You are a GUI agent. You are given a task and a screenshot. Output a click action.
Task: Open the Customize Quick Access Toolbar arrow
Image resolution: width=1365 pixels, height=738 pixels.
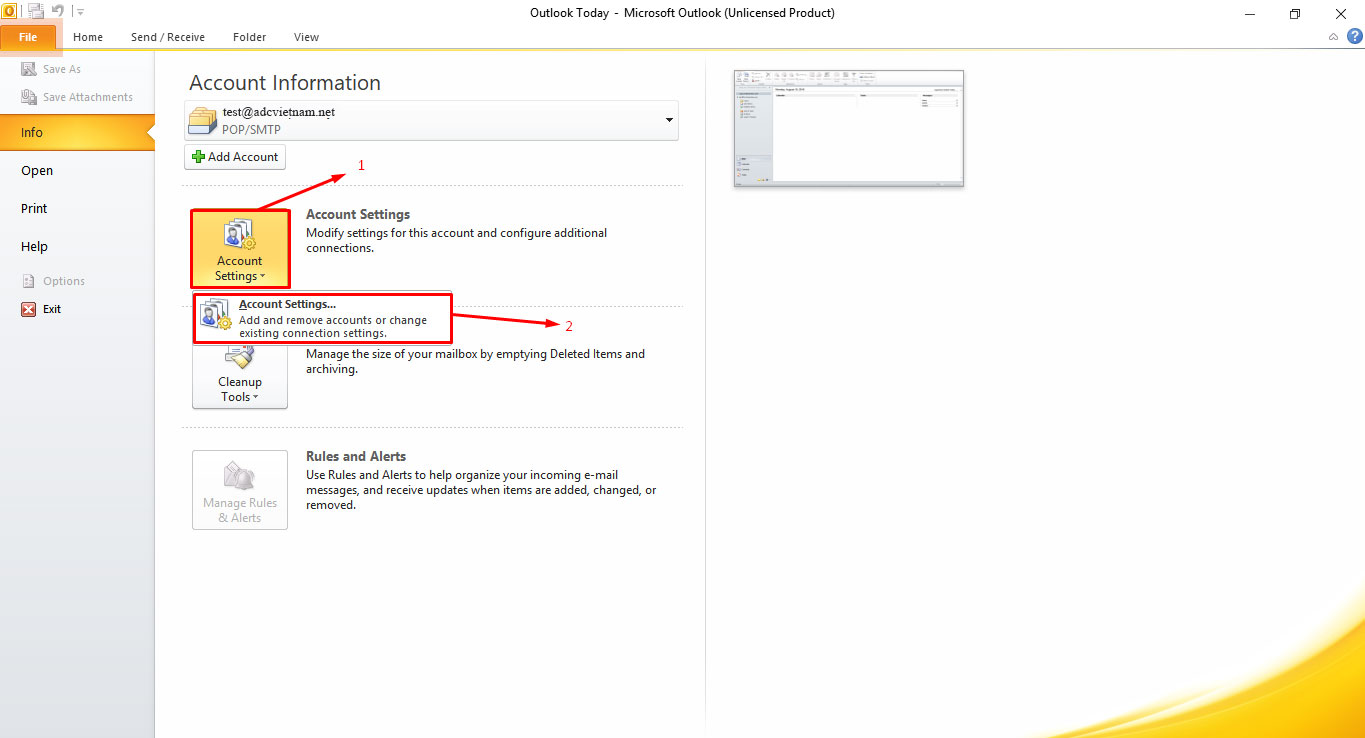[80, 12]
